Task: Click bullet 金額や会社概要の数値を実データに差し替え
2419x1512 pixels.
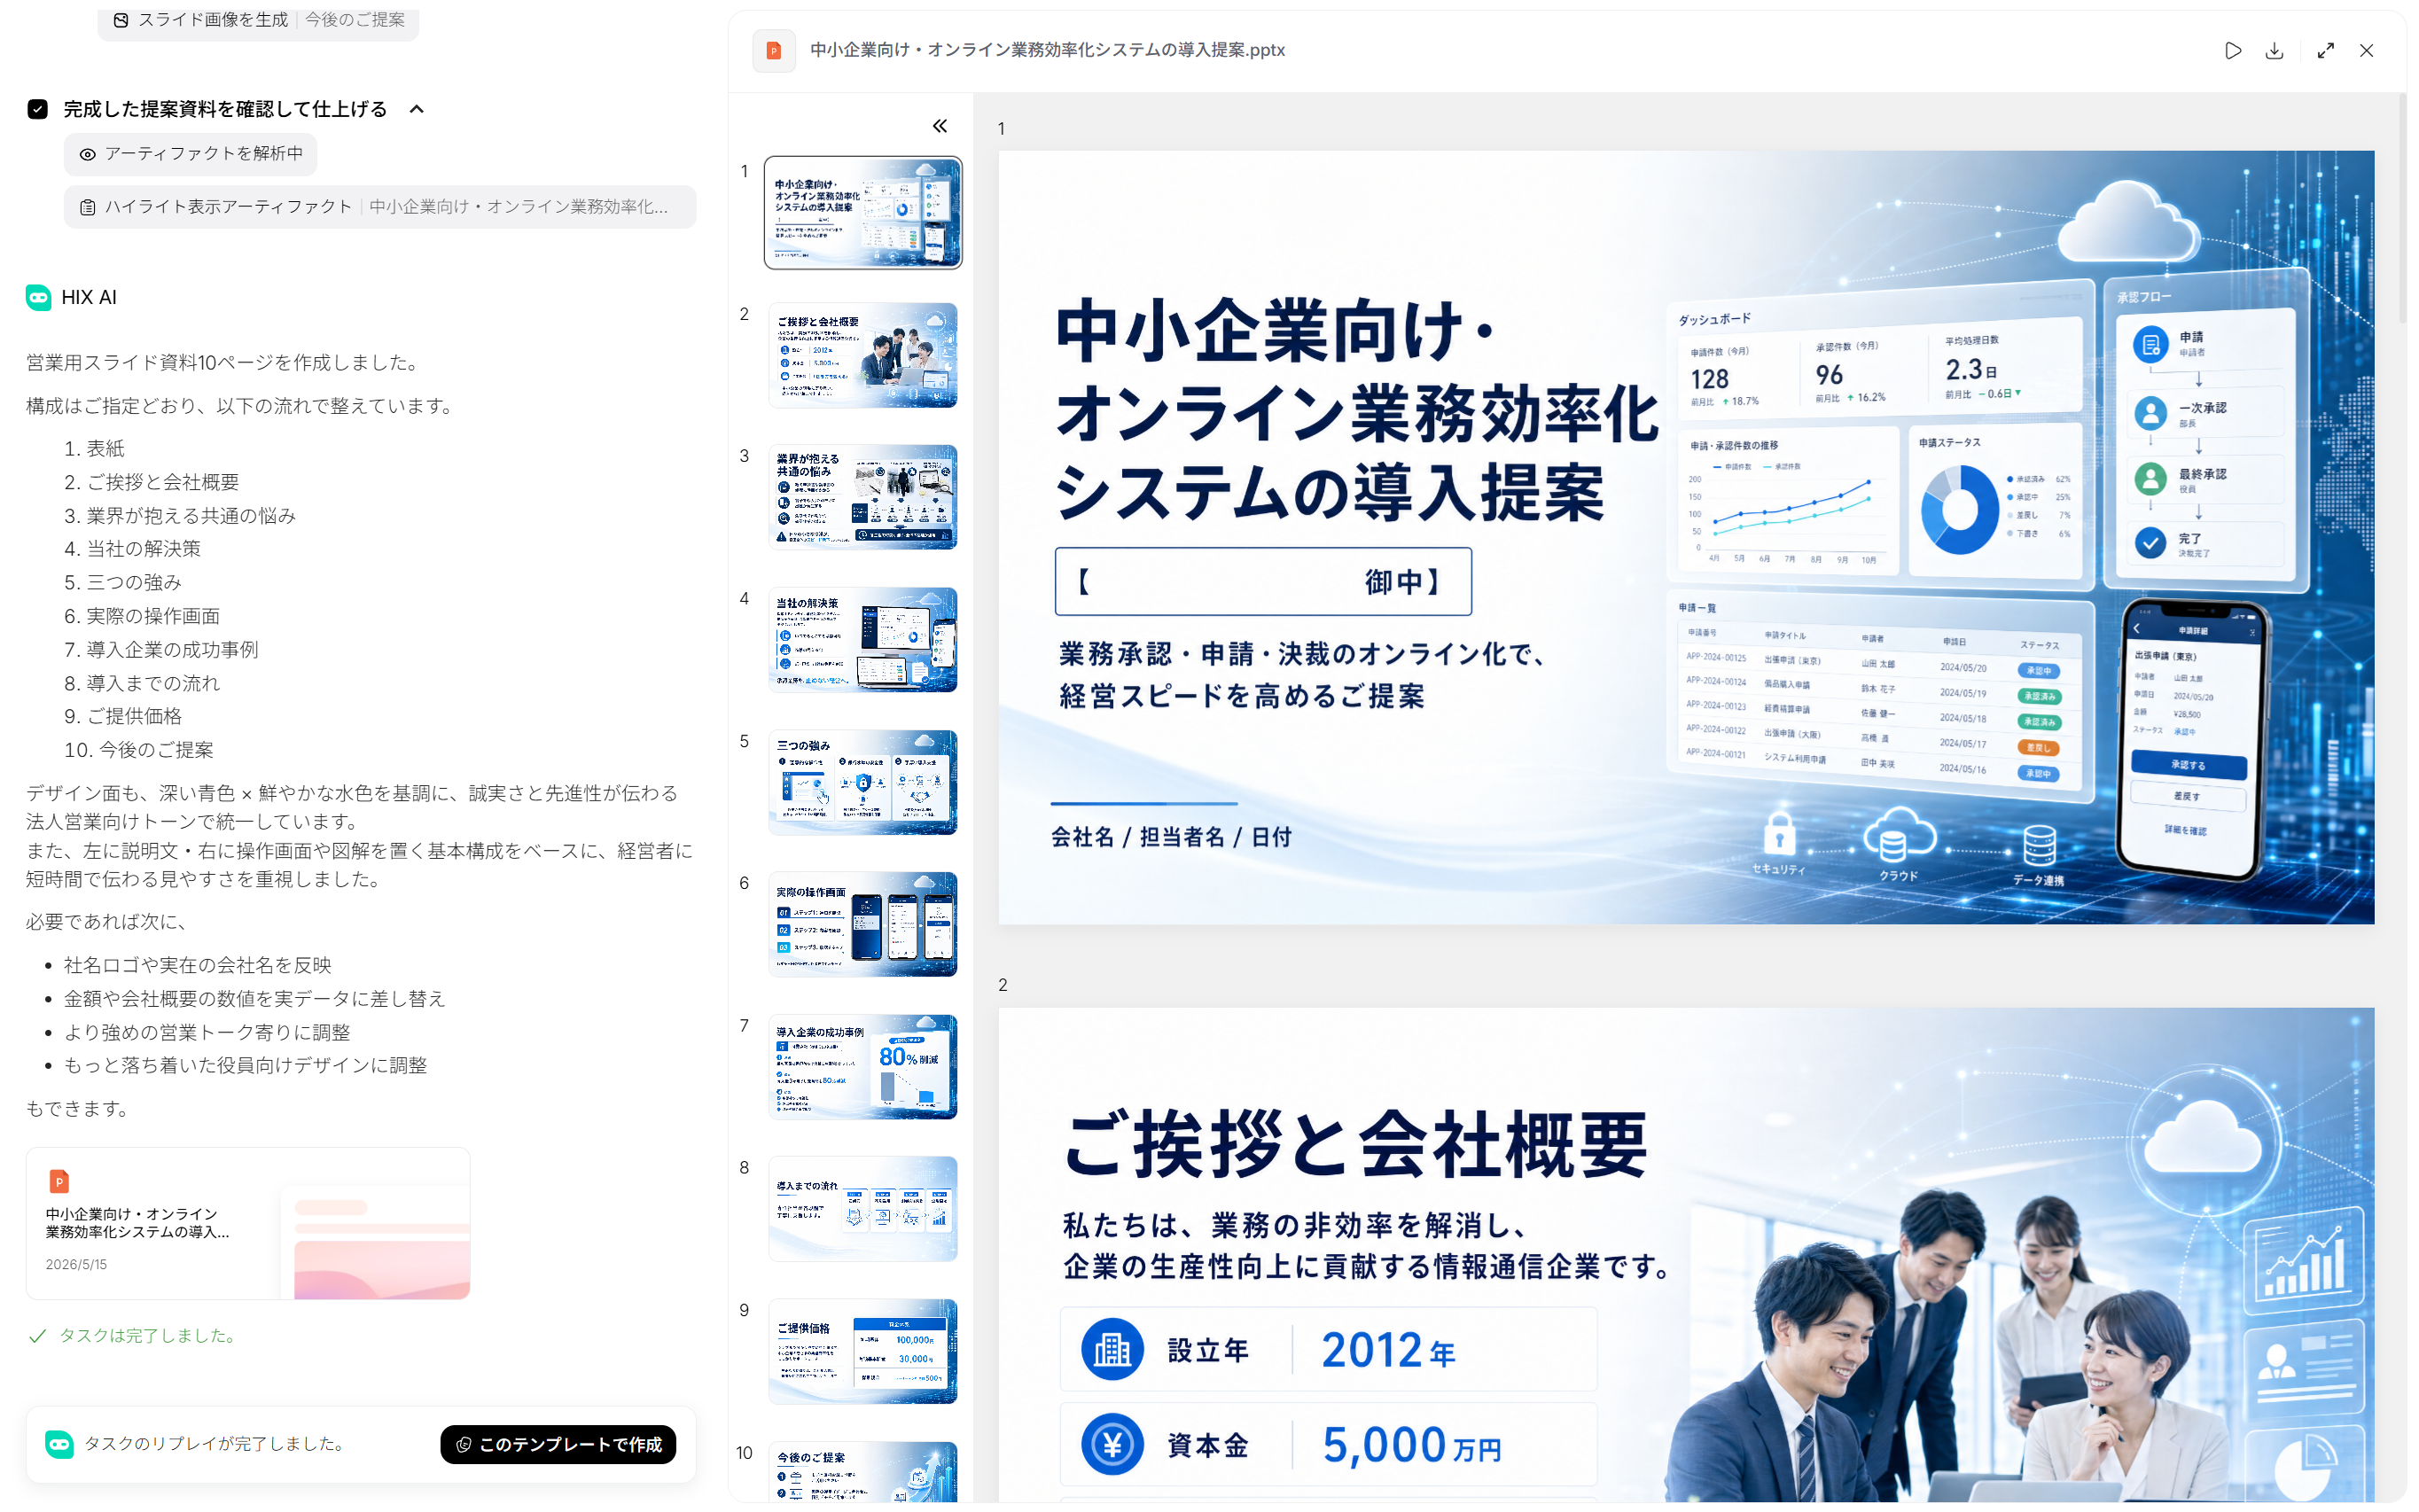Action: [x=255, y=999]
